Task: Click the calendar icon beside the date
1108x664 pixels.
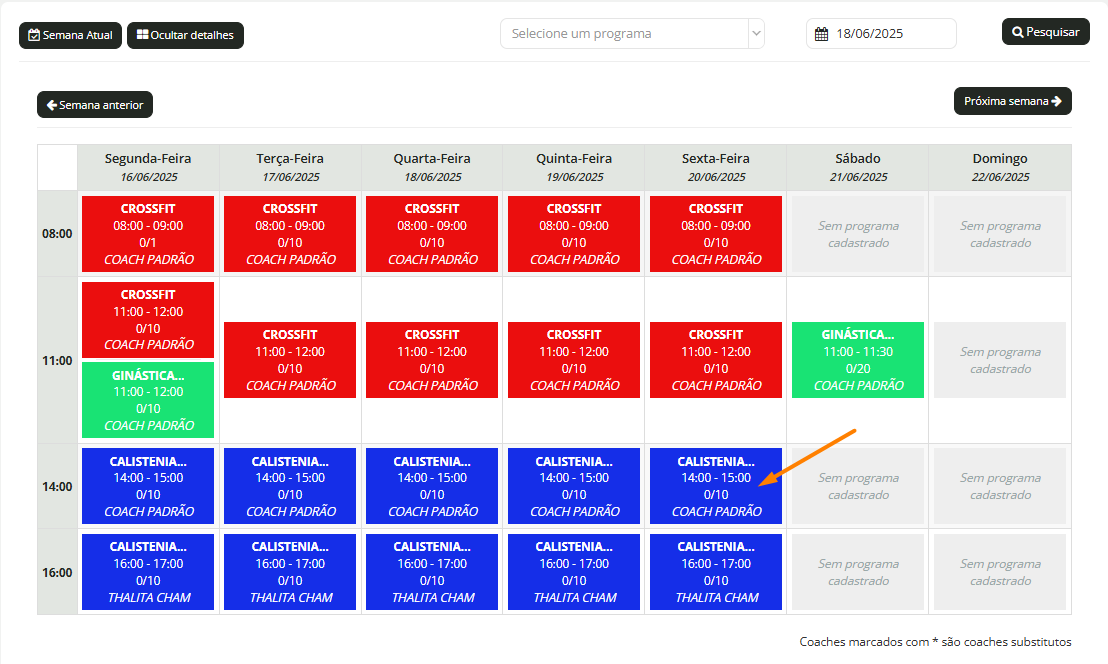Action: [821, 34]
